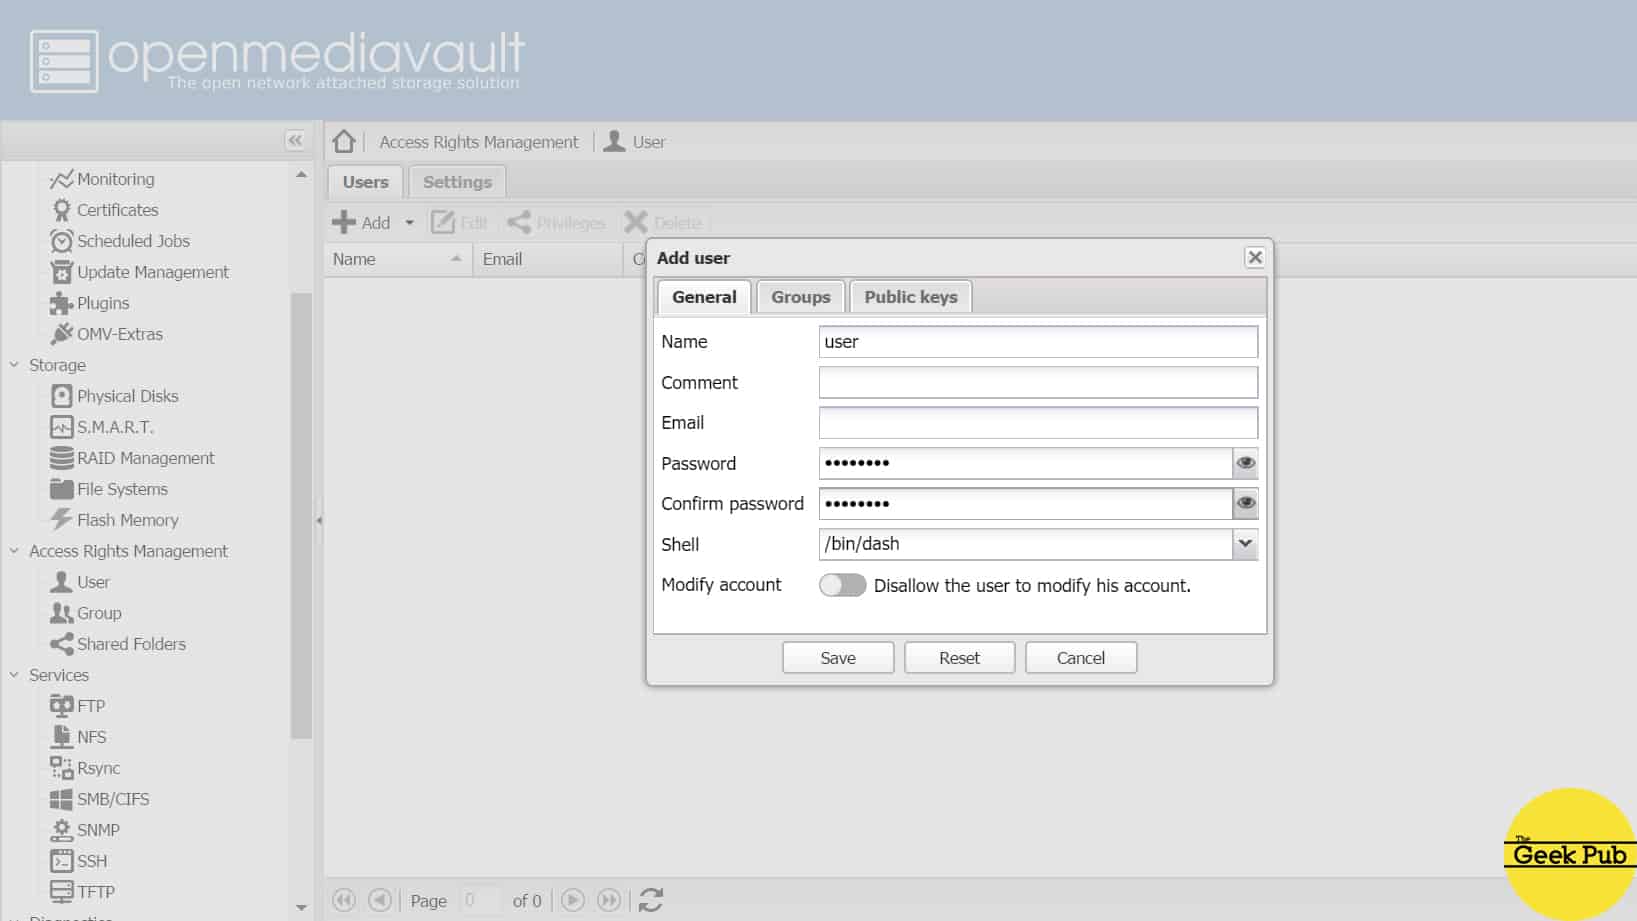Open Flash Memory plugin
The height and width of the screenshot is (921, 1637).
click(115, 520)
